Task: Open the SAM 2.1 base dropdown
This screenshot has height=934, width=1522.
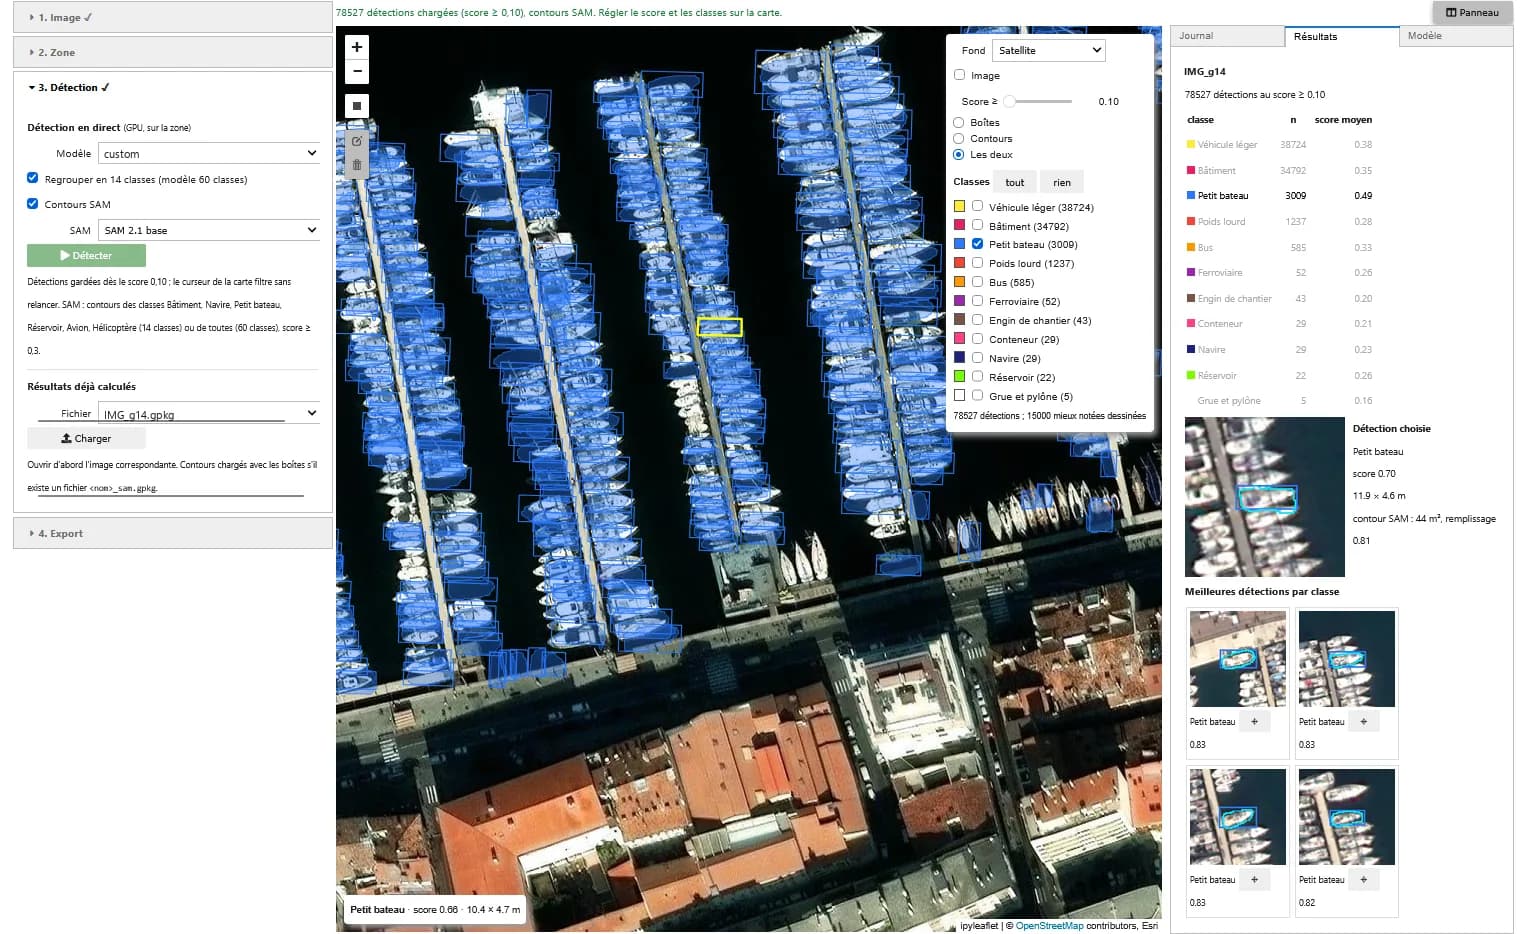Action: click(x=209, y=230)
